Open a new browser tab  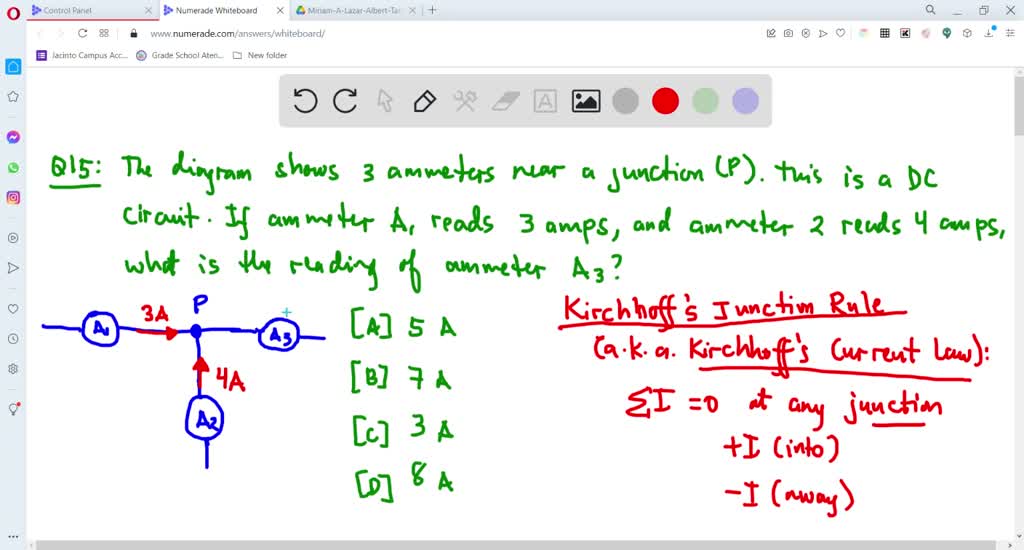point(432,10)
